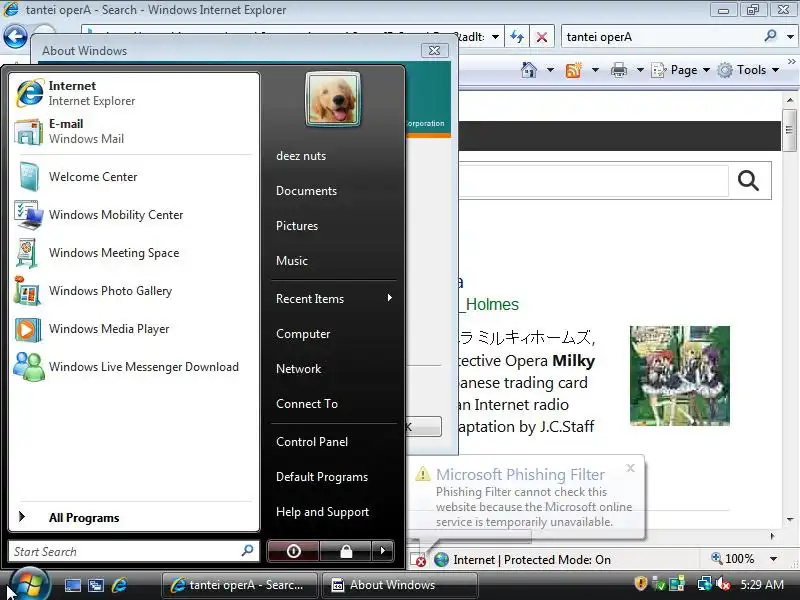Image resolution: width=800 pixels, height=600 pixels.
Task: Click the web page search magnifier button
Action: coord(748,181)
